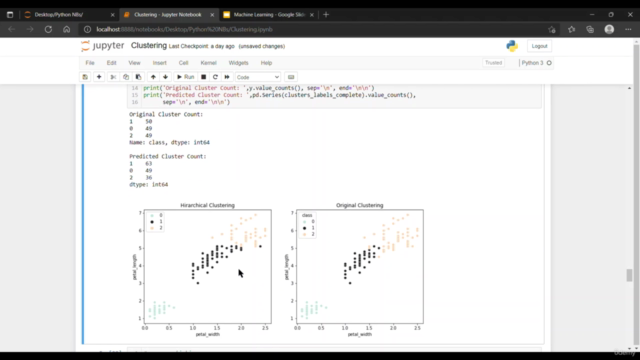Click code line 15 print statement

[x=279, y=95]
